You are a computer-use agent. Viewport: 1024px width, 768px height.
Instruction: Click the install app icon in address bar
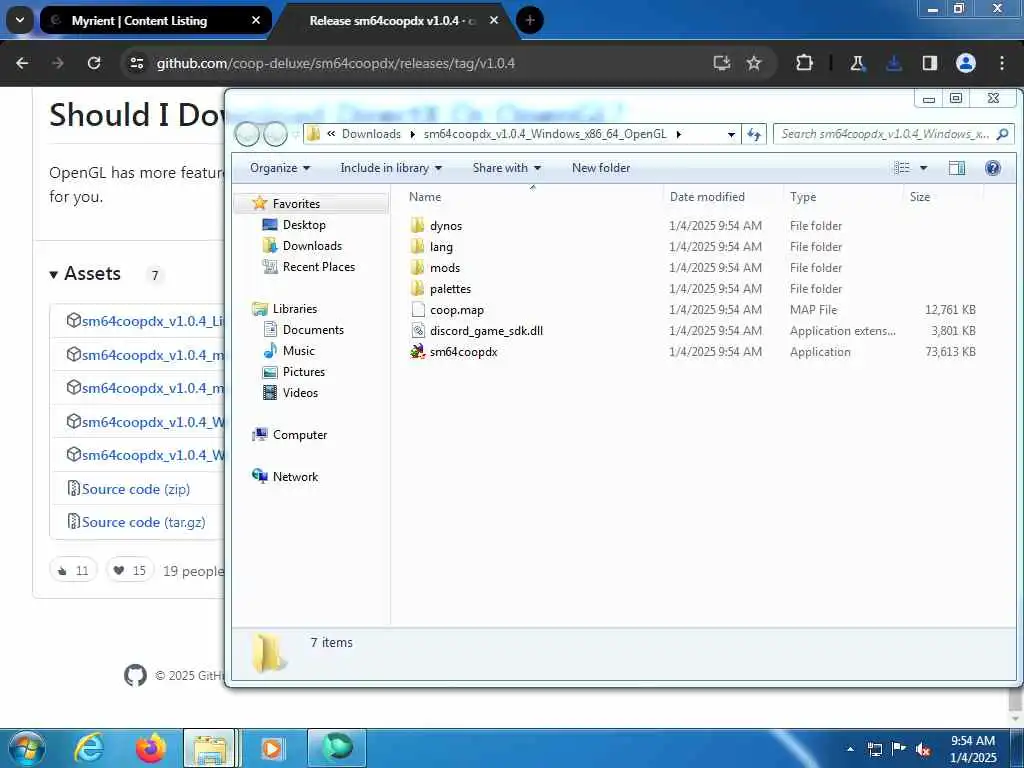pyautogui.click(x=722, y=63)
